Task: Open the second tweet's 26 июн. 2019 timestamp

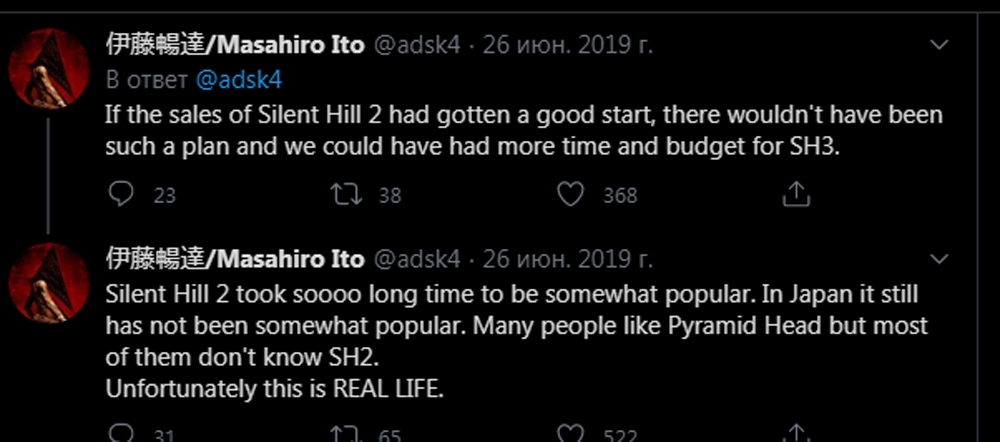Action: [x=568, y=259]
